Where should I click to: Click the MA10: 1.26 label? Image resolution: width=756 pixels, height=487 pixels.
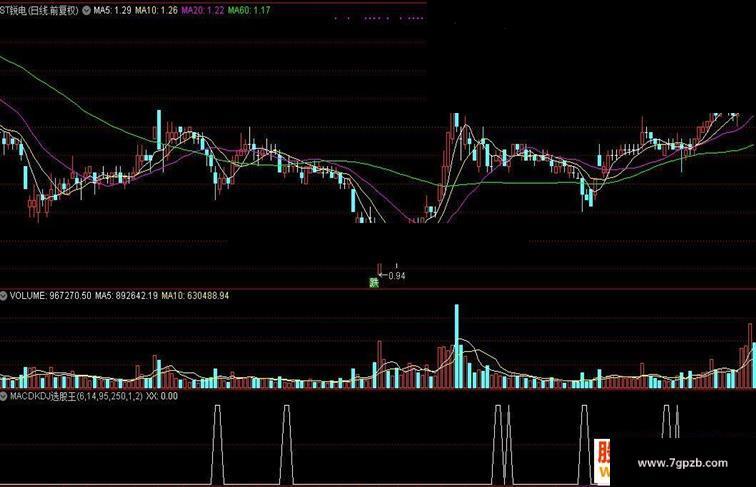[x=156, y=10]
